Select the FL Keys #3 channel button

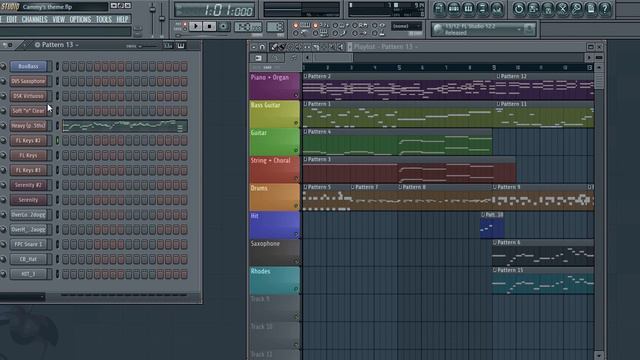point(29,170)
